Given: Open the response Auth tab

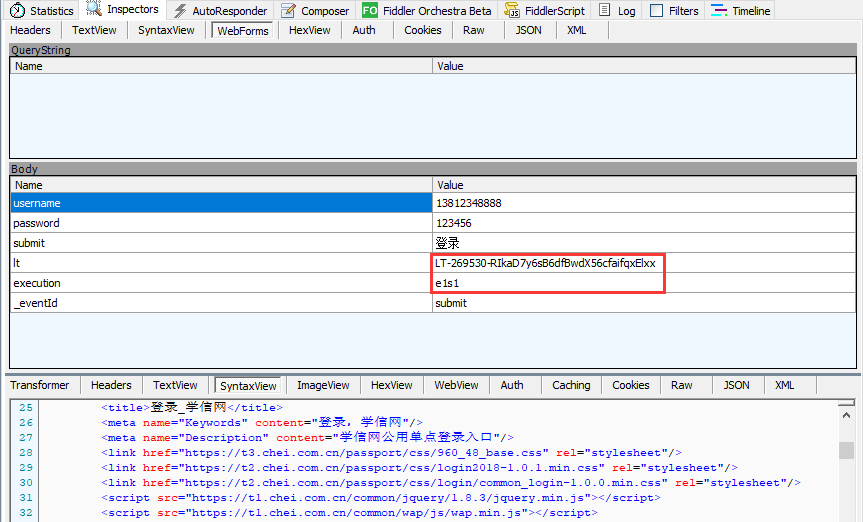Looking at the screenshot, I should coord(512,385).
